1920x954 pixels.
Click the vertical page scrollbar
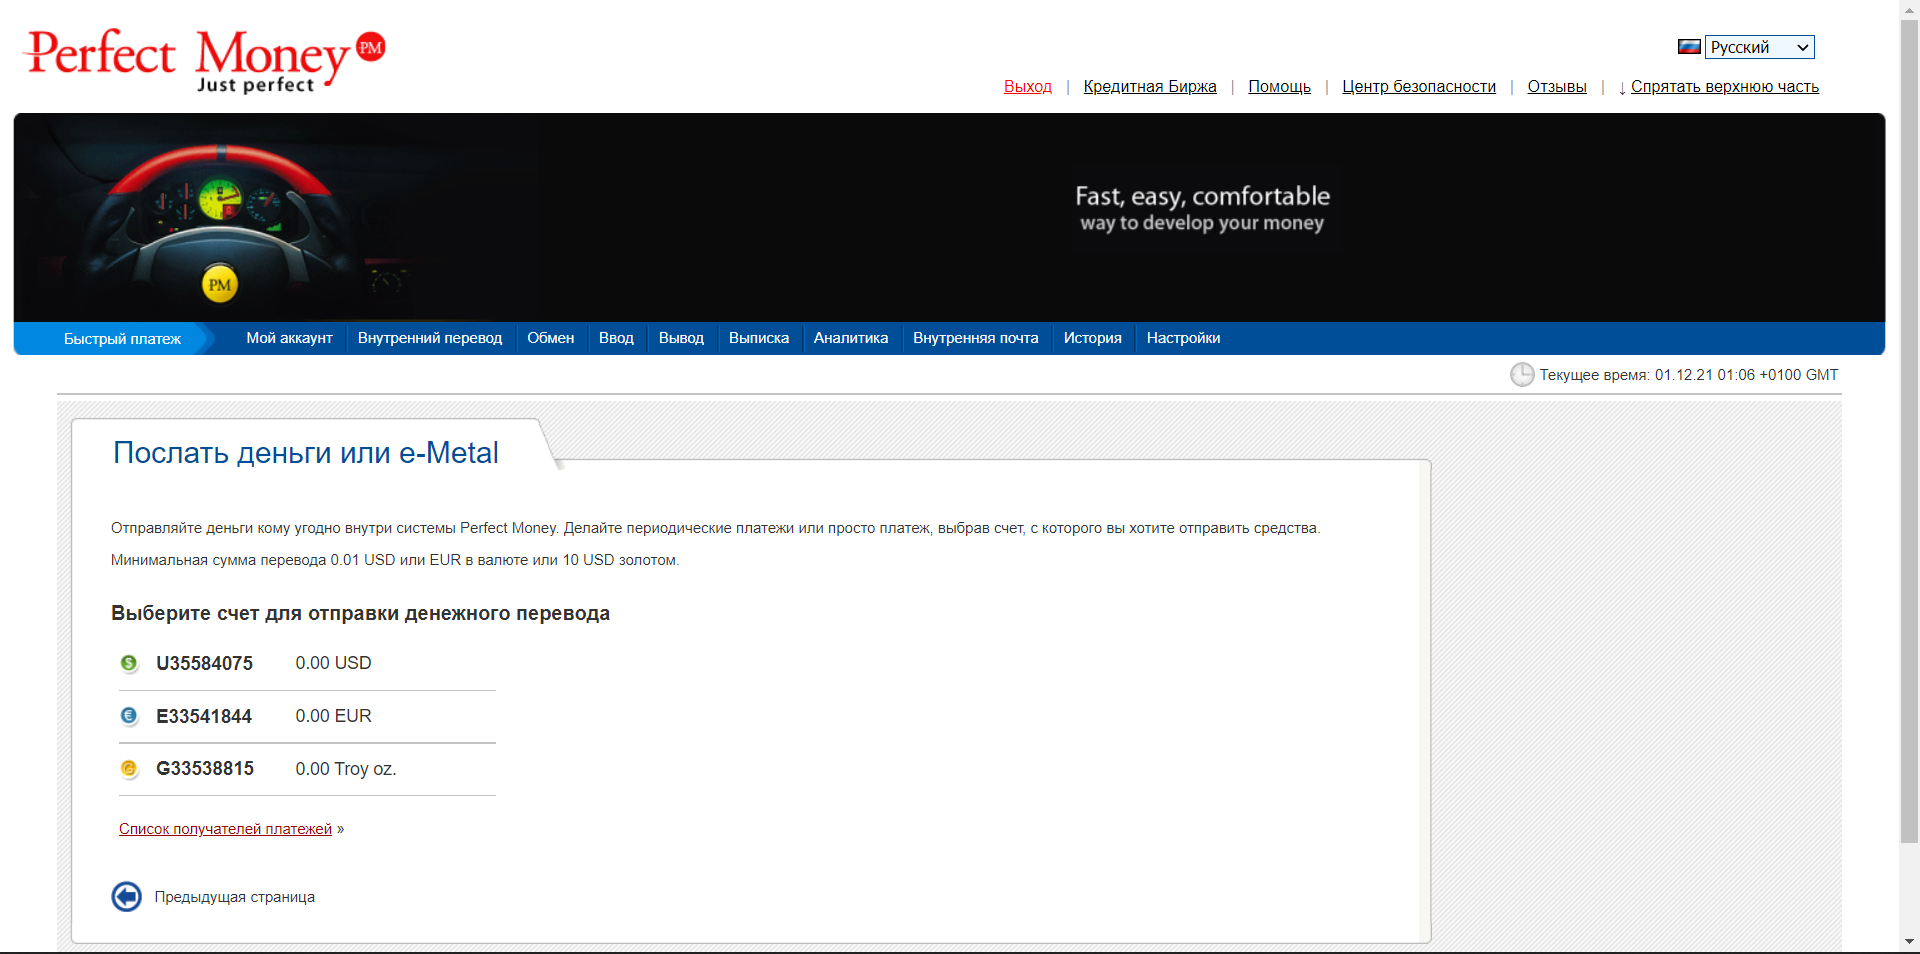point(1910,430)
